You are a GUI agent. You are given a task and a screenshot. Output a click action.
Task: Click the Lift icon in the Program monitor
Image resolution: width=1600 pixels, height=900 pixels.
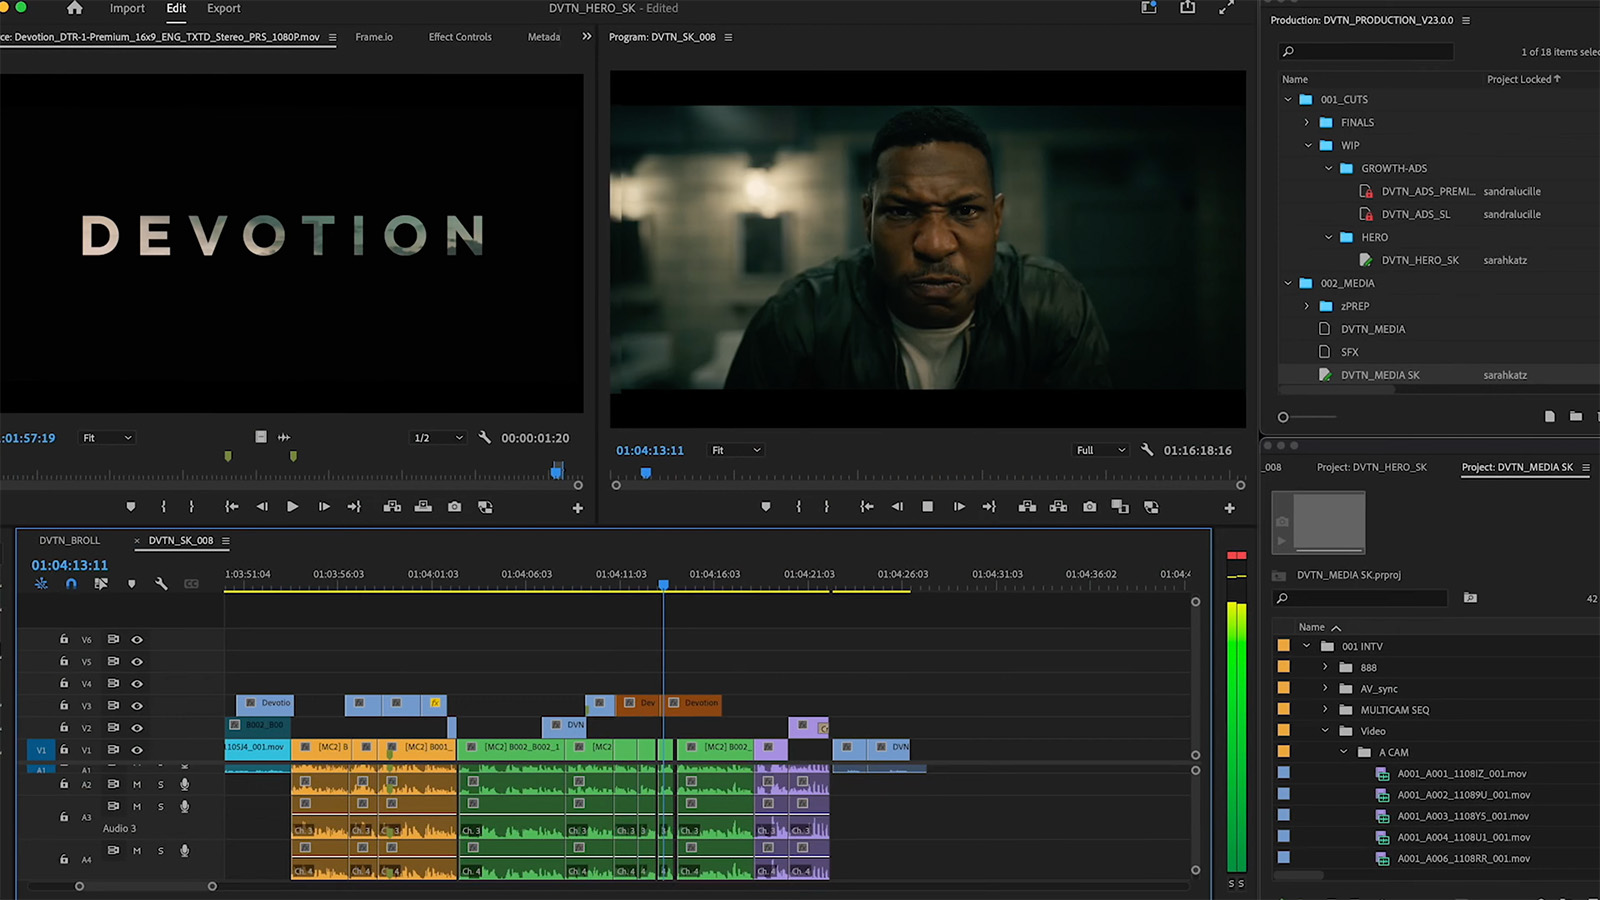click(1027, 507)
